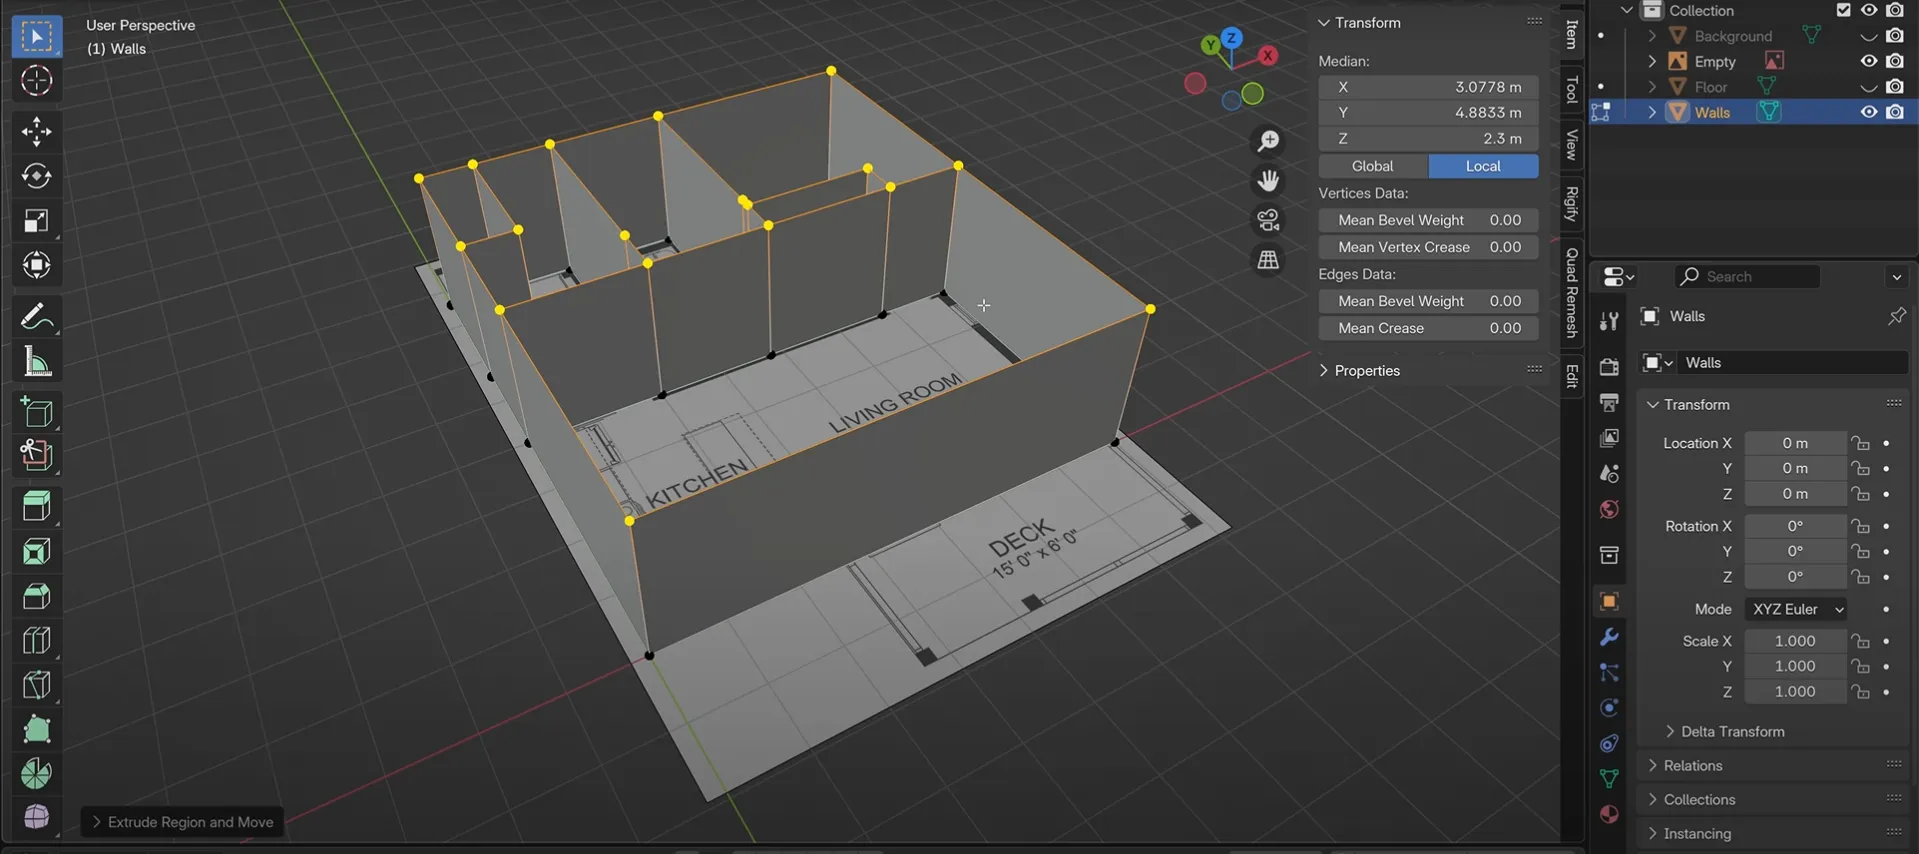Hide the Walls object in outliner
Viewport: 1919px width, 854px height.
[1868, 112]
